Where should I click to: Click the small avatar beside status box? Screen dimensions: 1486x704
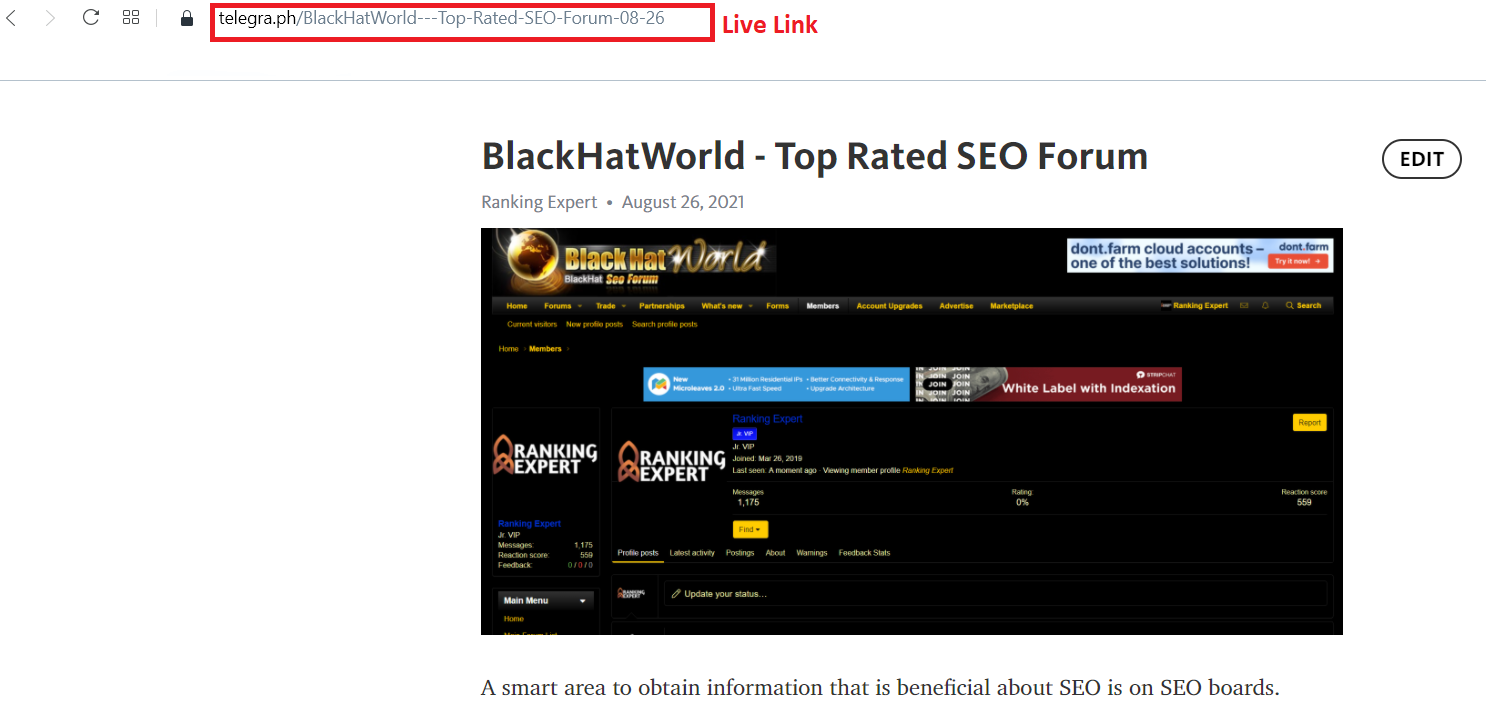coord(630,594)
